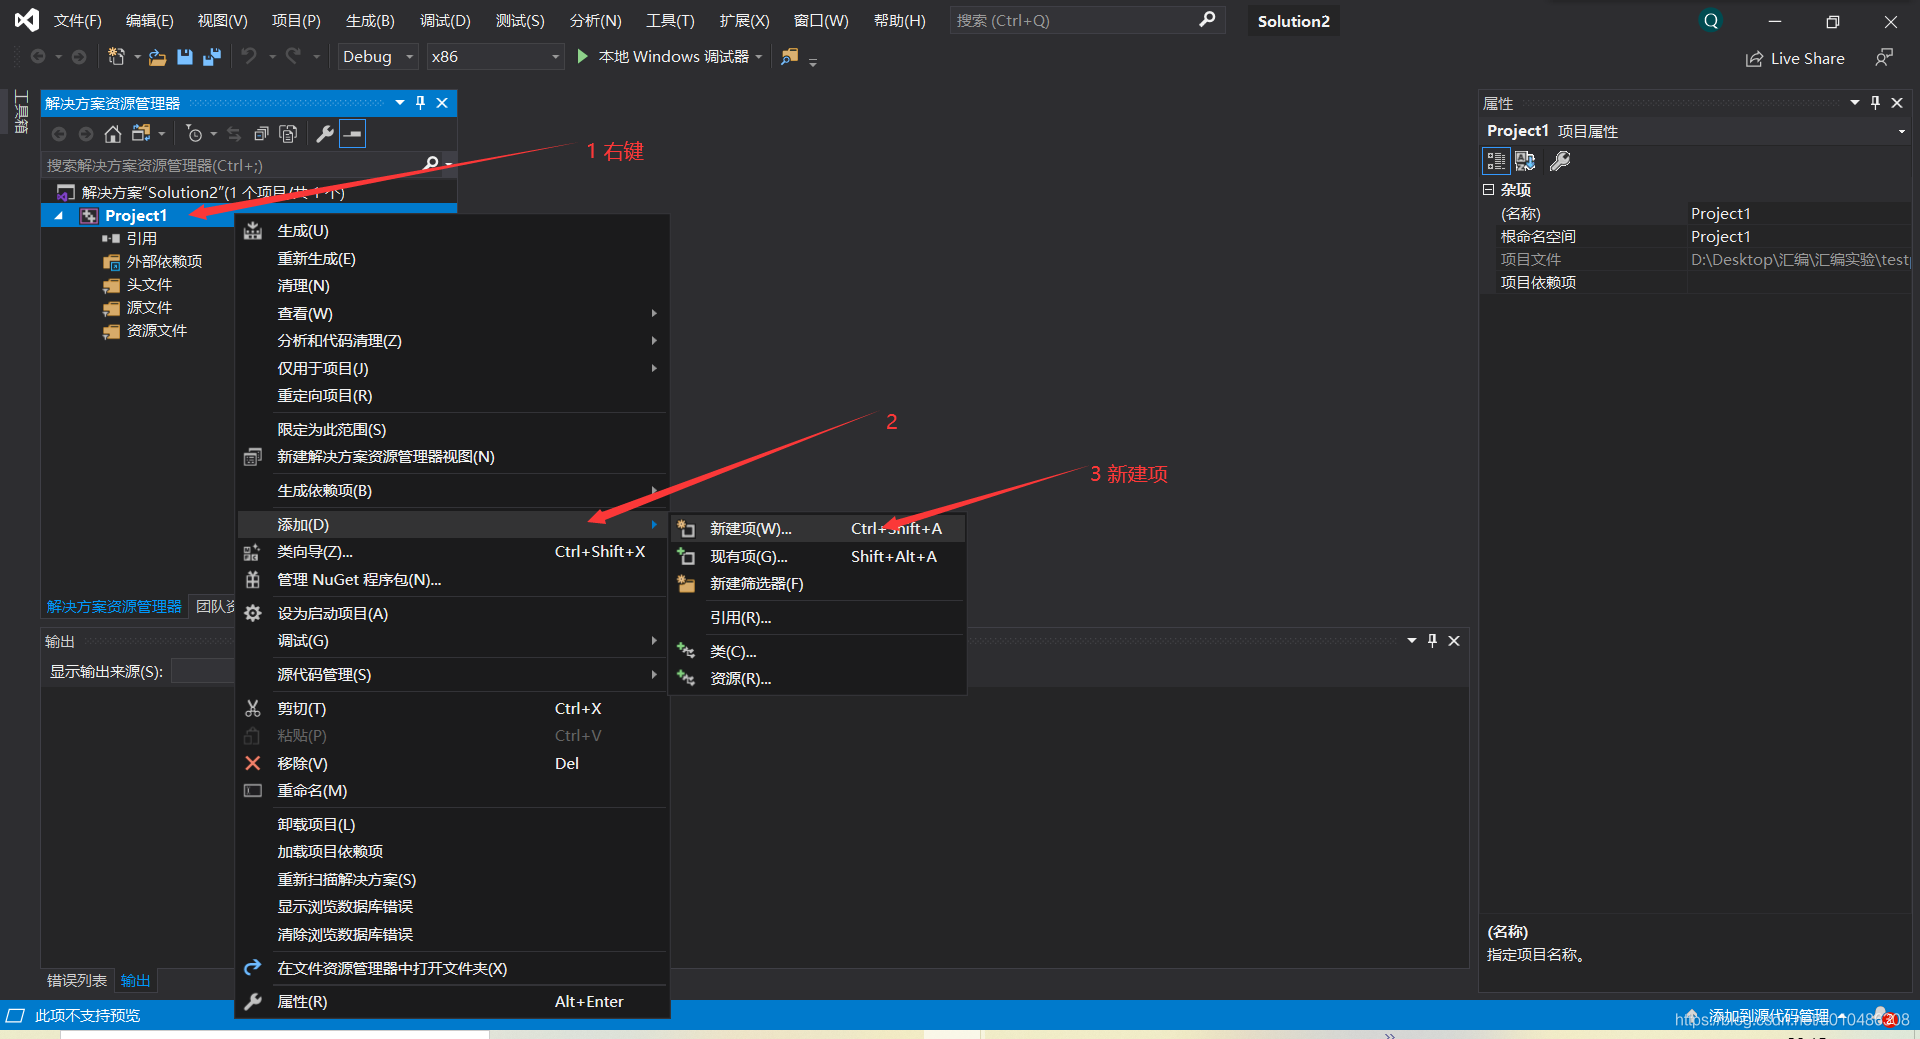This screenshot has width=1920, height=1039.
Task: Click the undo toolbar icon
Action: [249, 57]
